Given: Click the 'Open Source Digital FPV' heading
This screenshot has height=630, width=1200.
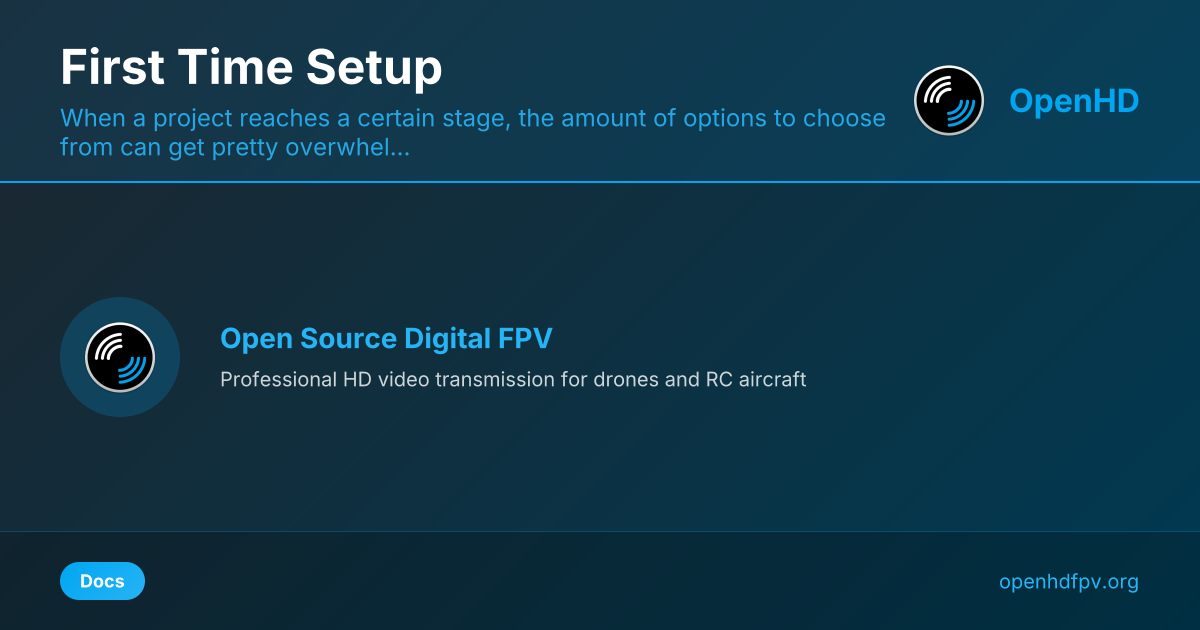Looking at the screenshot, I should pyautogui.click(x=386, y=339).
